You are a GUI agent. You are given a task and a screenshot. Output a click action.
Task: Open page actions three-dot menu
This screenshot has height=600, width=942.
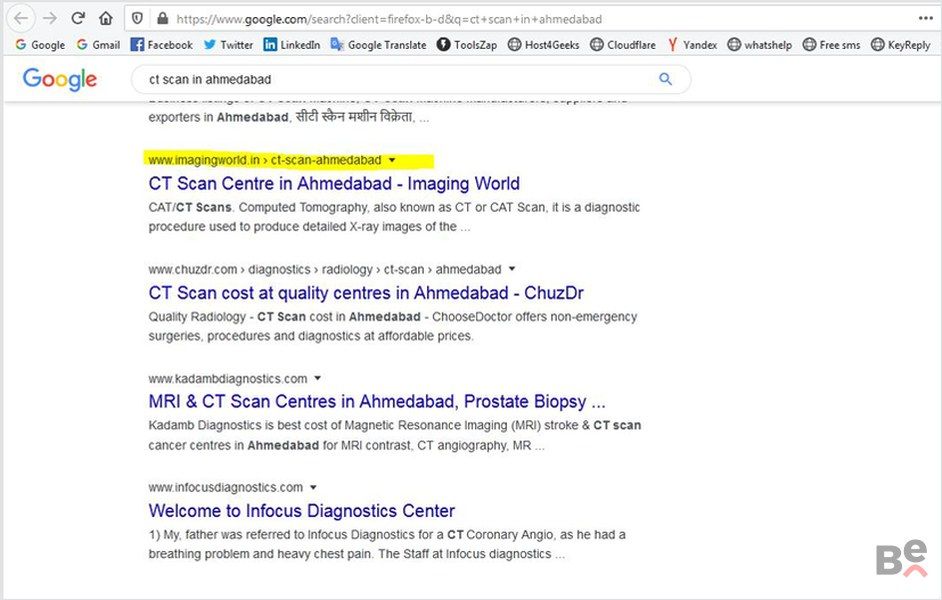(926, 18)
